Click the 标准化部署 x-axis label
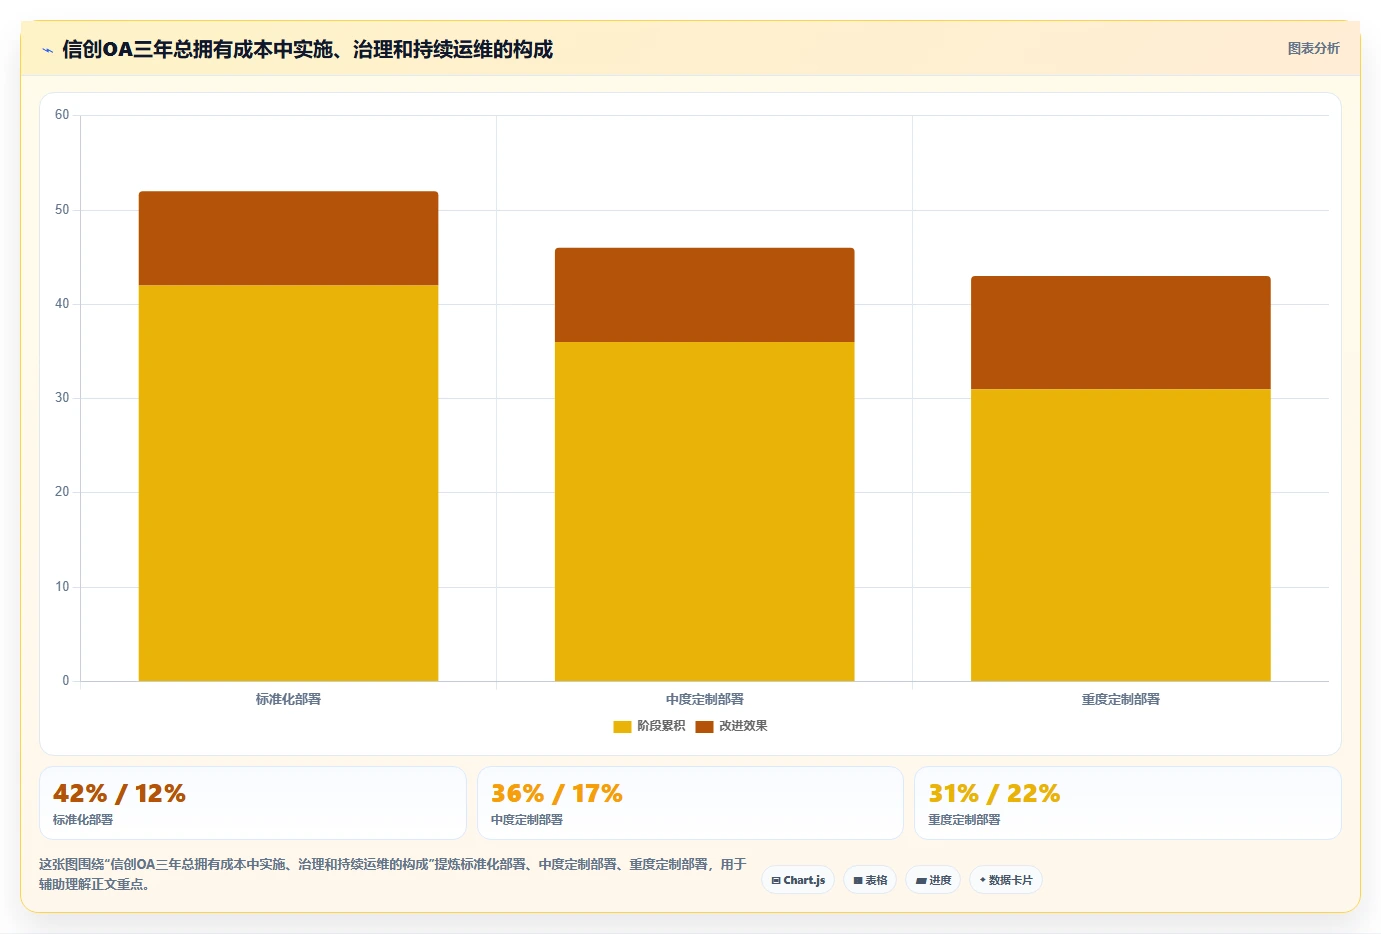Viewport: 1381px width, 934px height. 288,699
